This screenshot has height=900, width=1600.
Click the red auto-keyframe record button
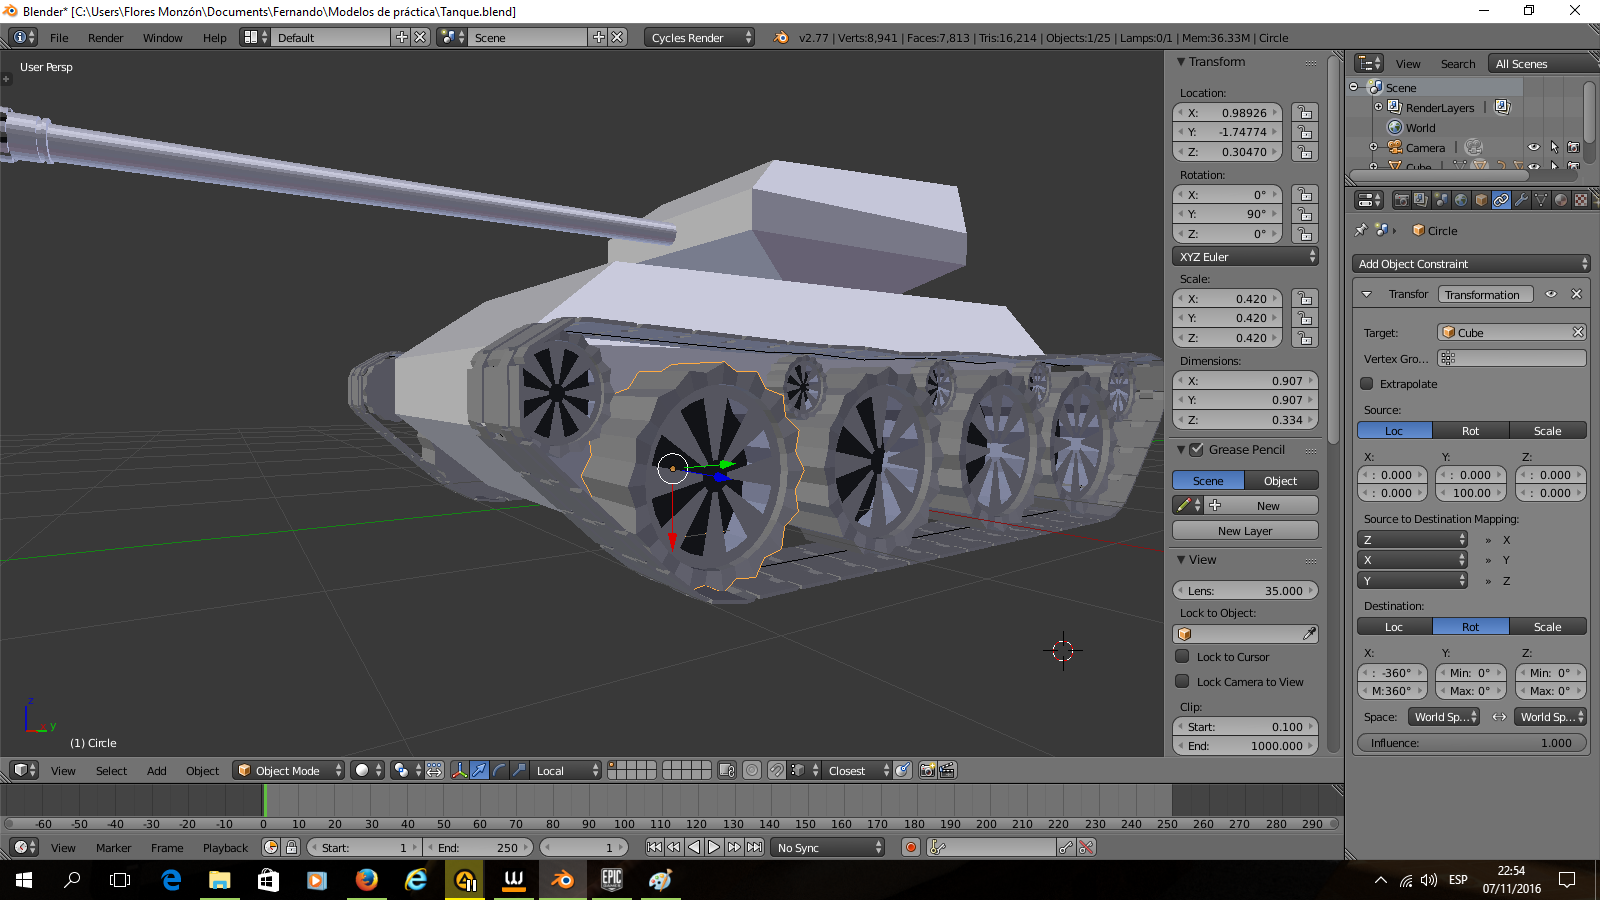[x=910, y=847]
